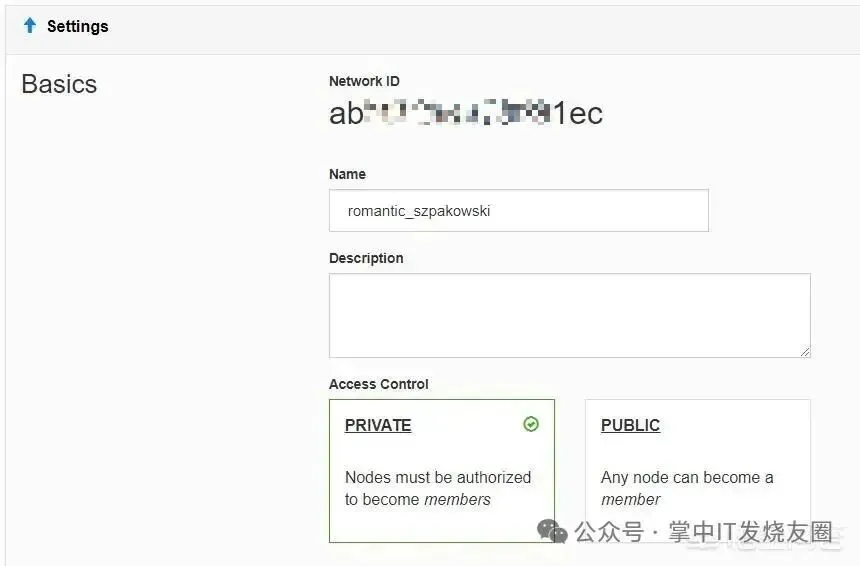Click the Settings title text
The height and width of the screenshot is (566, 860).
(78, 27)
